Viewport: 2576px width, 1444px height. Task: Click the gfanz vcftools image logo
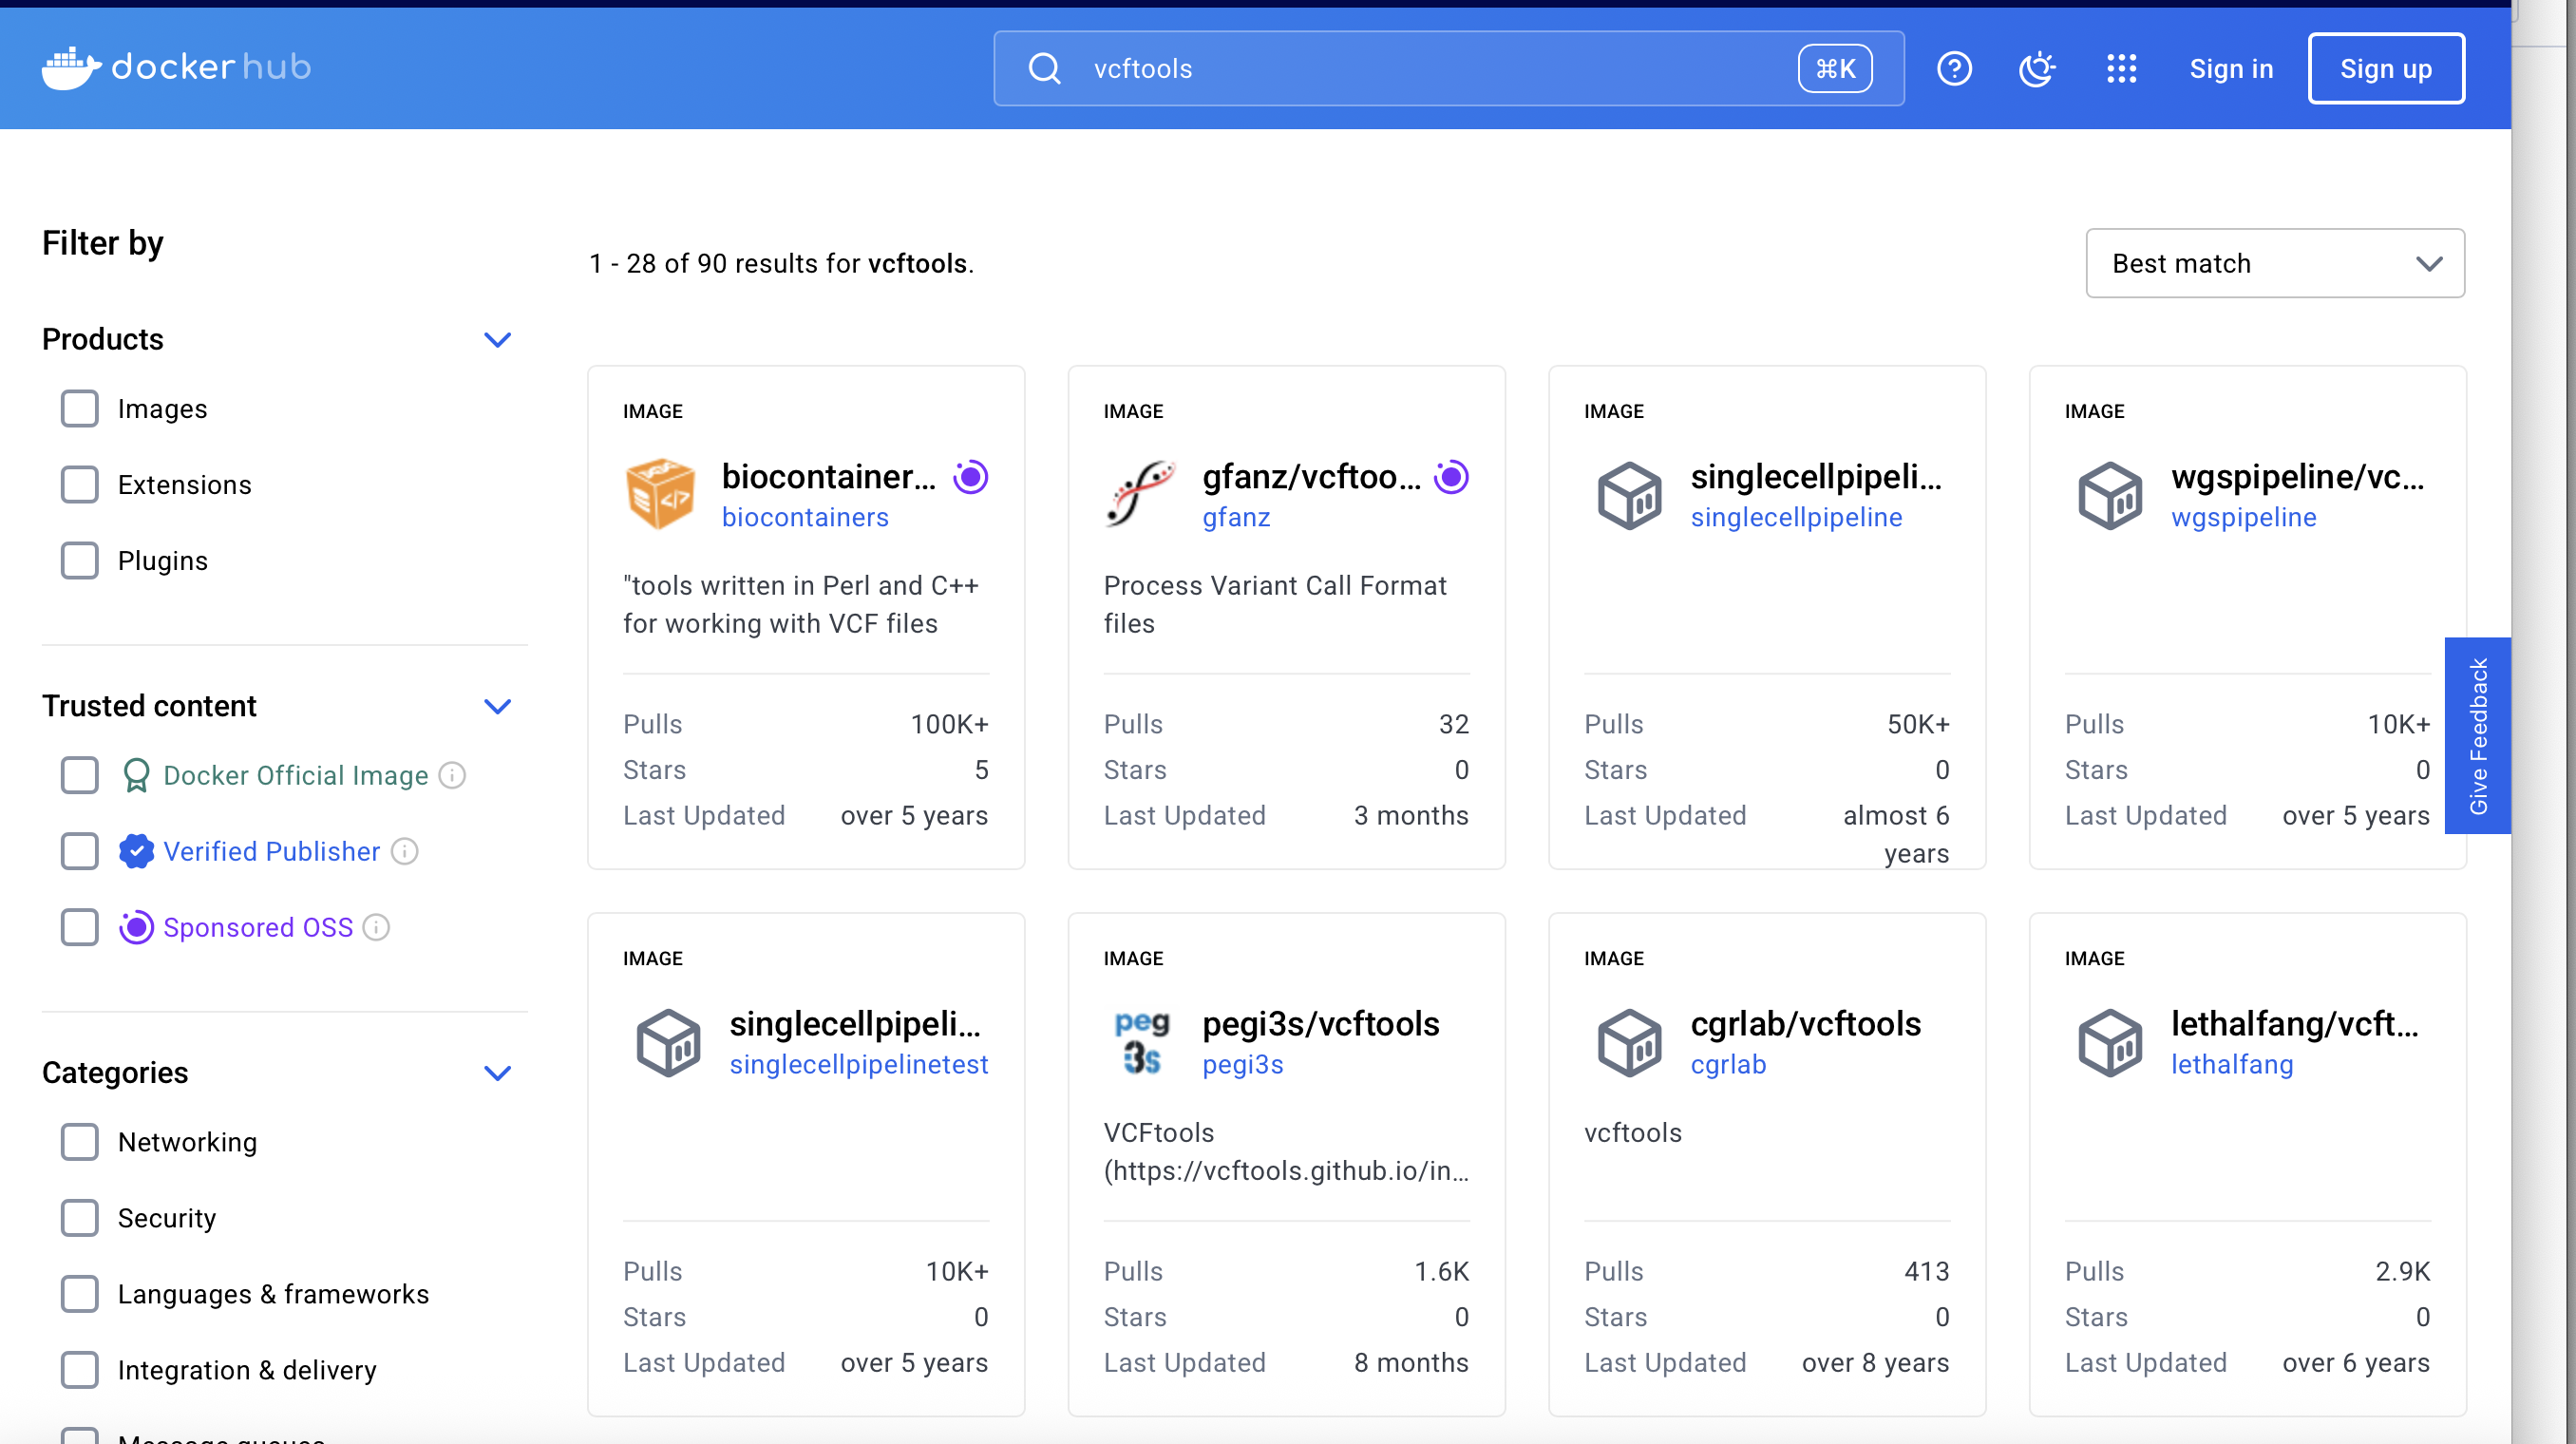1140,494
